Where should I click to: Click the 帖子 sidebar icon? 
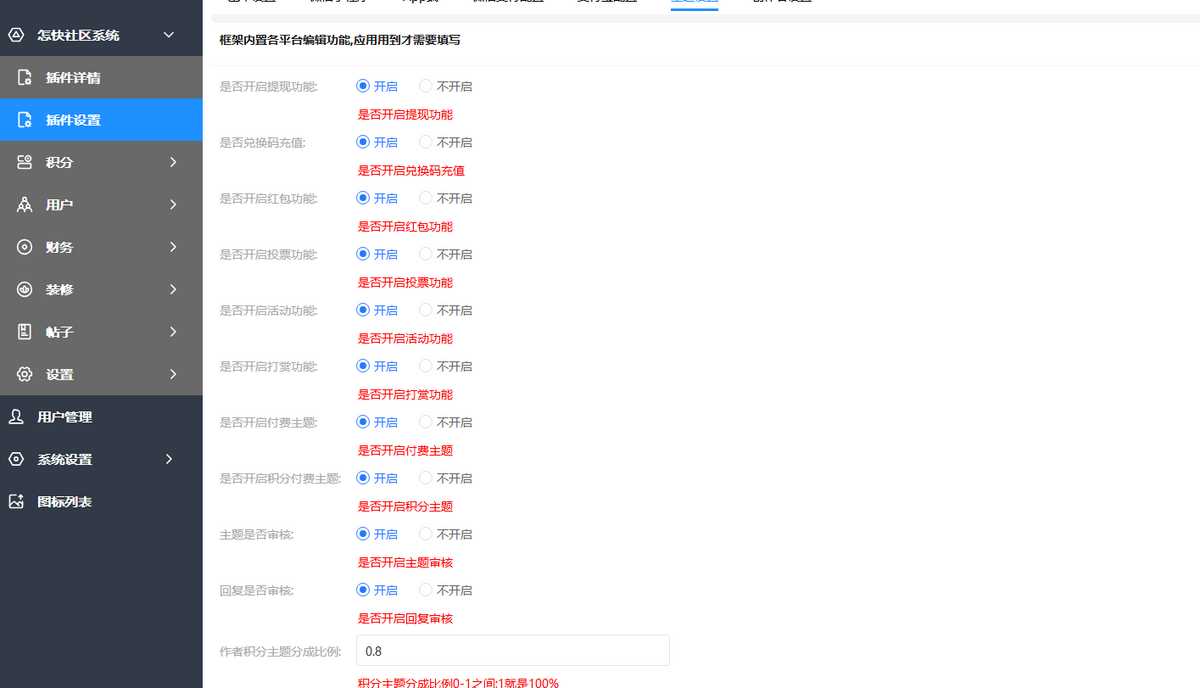[25, 332]
